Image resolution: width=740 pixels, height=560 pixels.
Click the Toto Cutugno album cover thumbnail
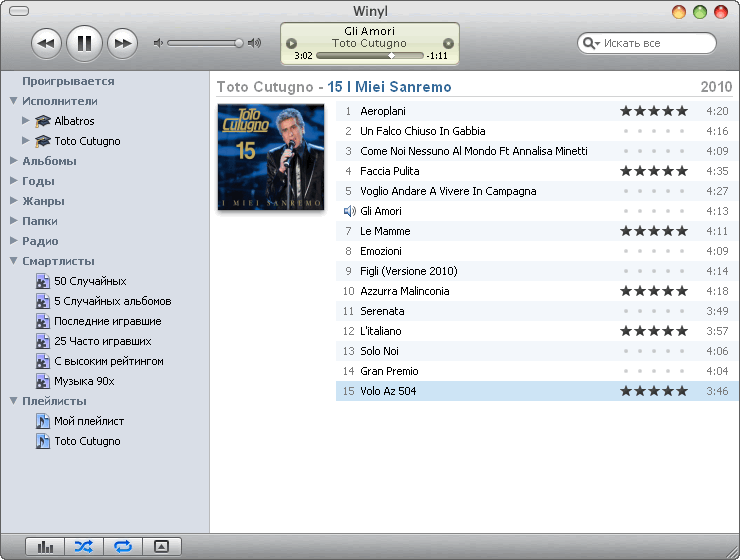(271, 156)
